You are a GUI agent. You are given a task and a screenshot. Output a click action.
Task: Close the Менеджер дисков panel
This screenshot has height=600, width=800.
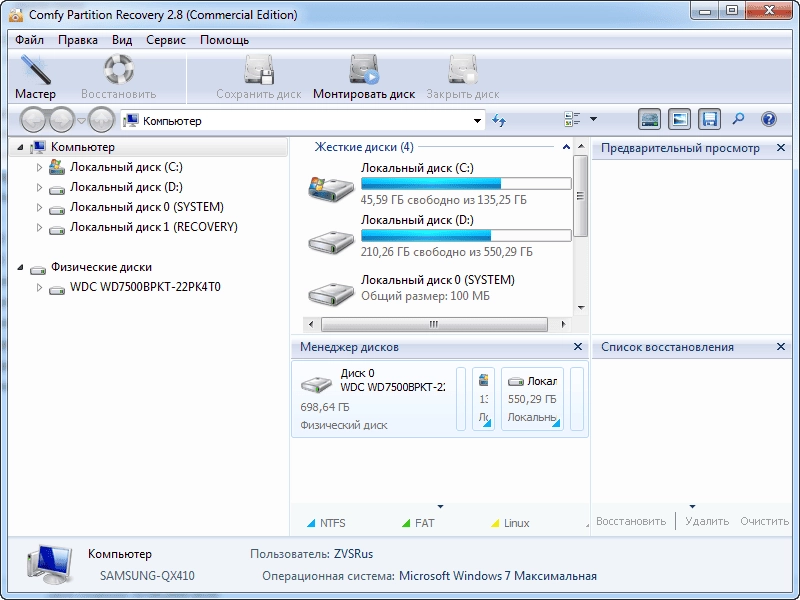coord(578,347)
